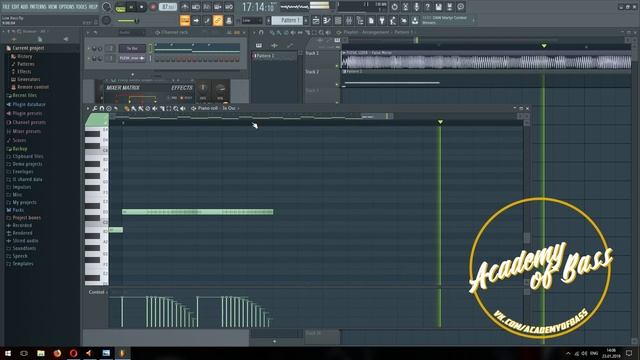Click the question mark help icon

427,7
